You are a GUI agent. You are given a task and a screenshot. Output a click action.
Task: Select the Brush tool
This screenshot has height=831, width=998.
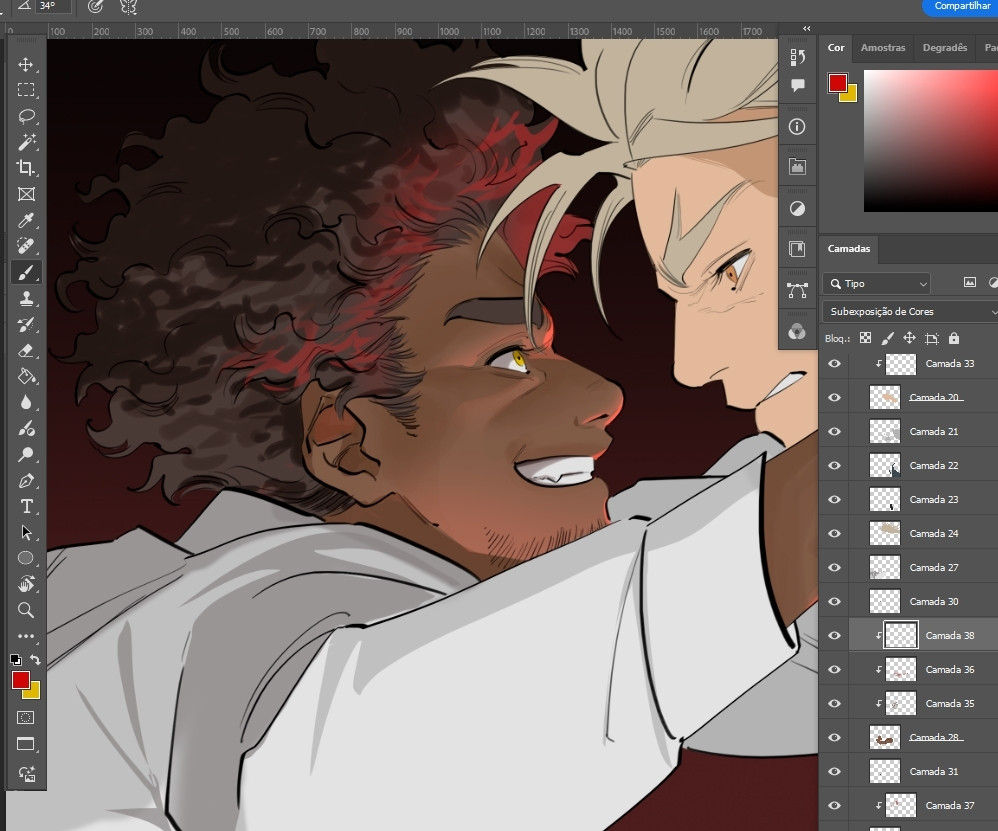point(25,272)
